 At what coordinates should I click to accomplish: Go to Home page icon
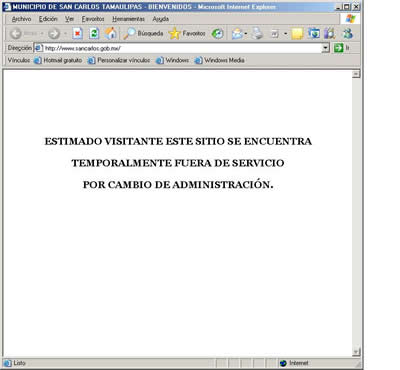coord(111,33)
